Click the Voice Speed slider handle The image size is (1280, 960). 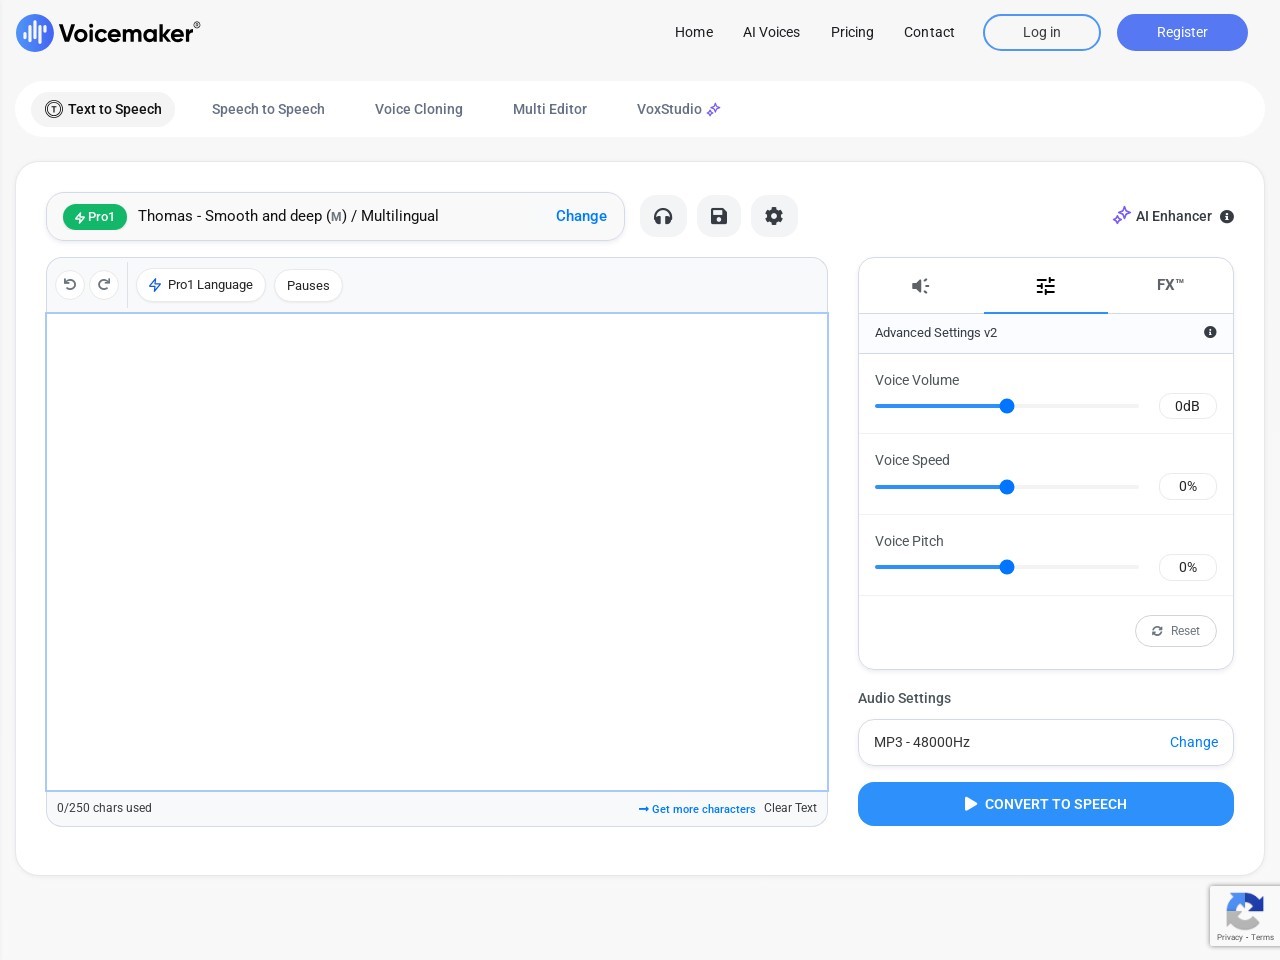(1007, 487)
